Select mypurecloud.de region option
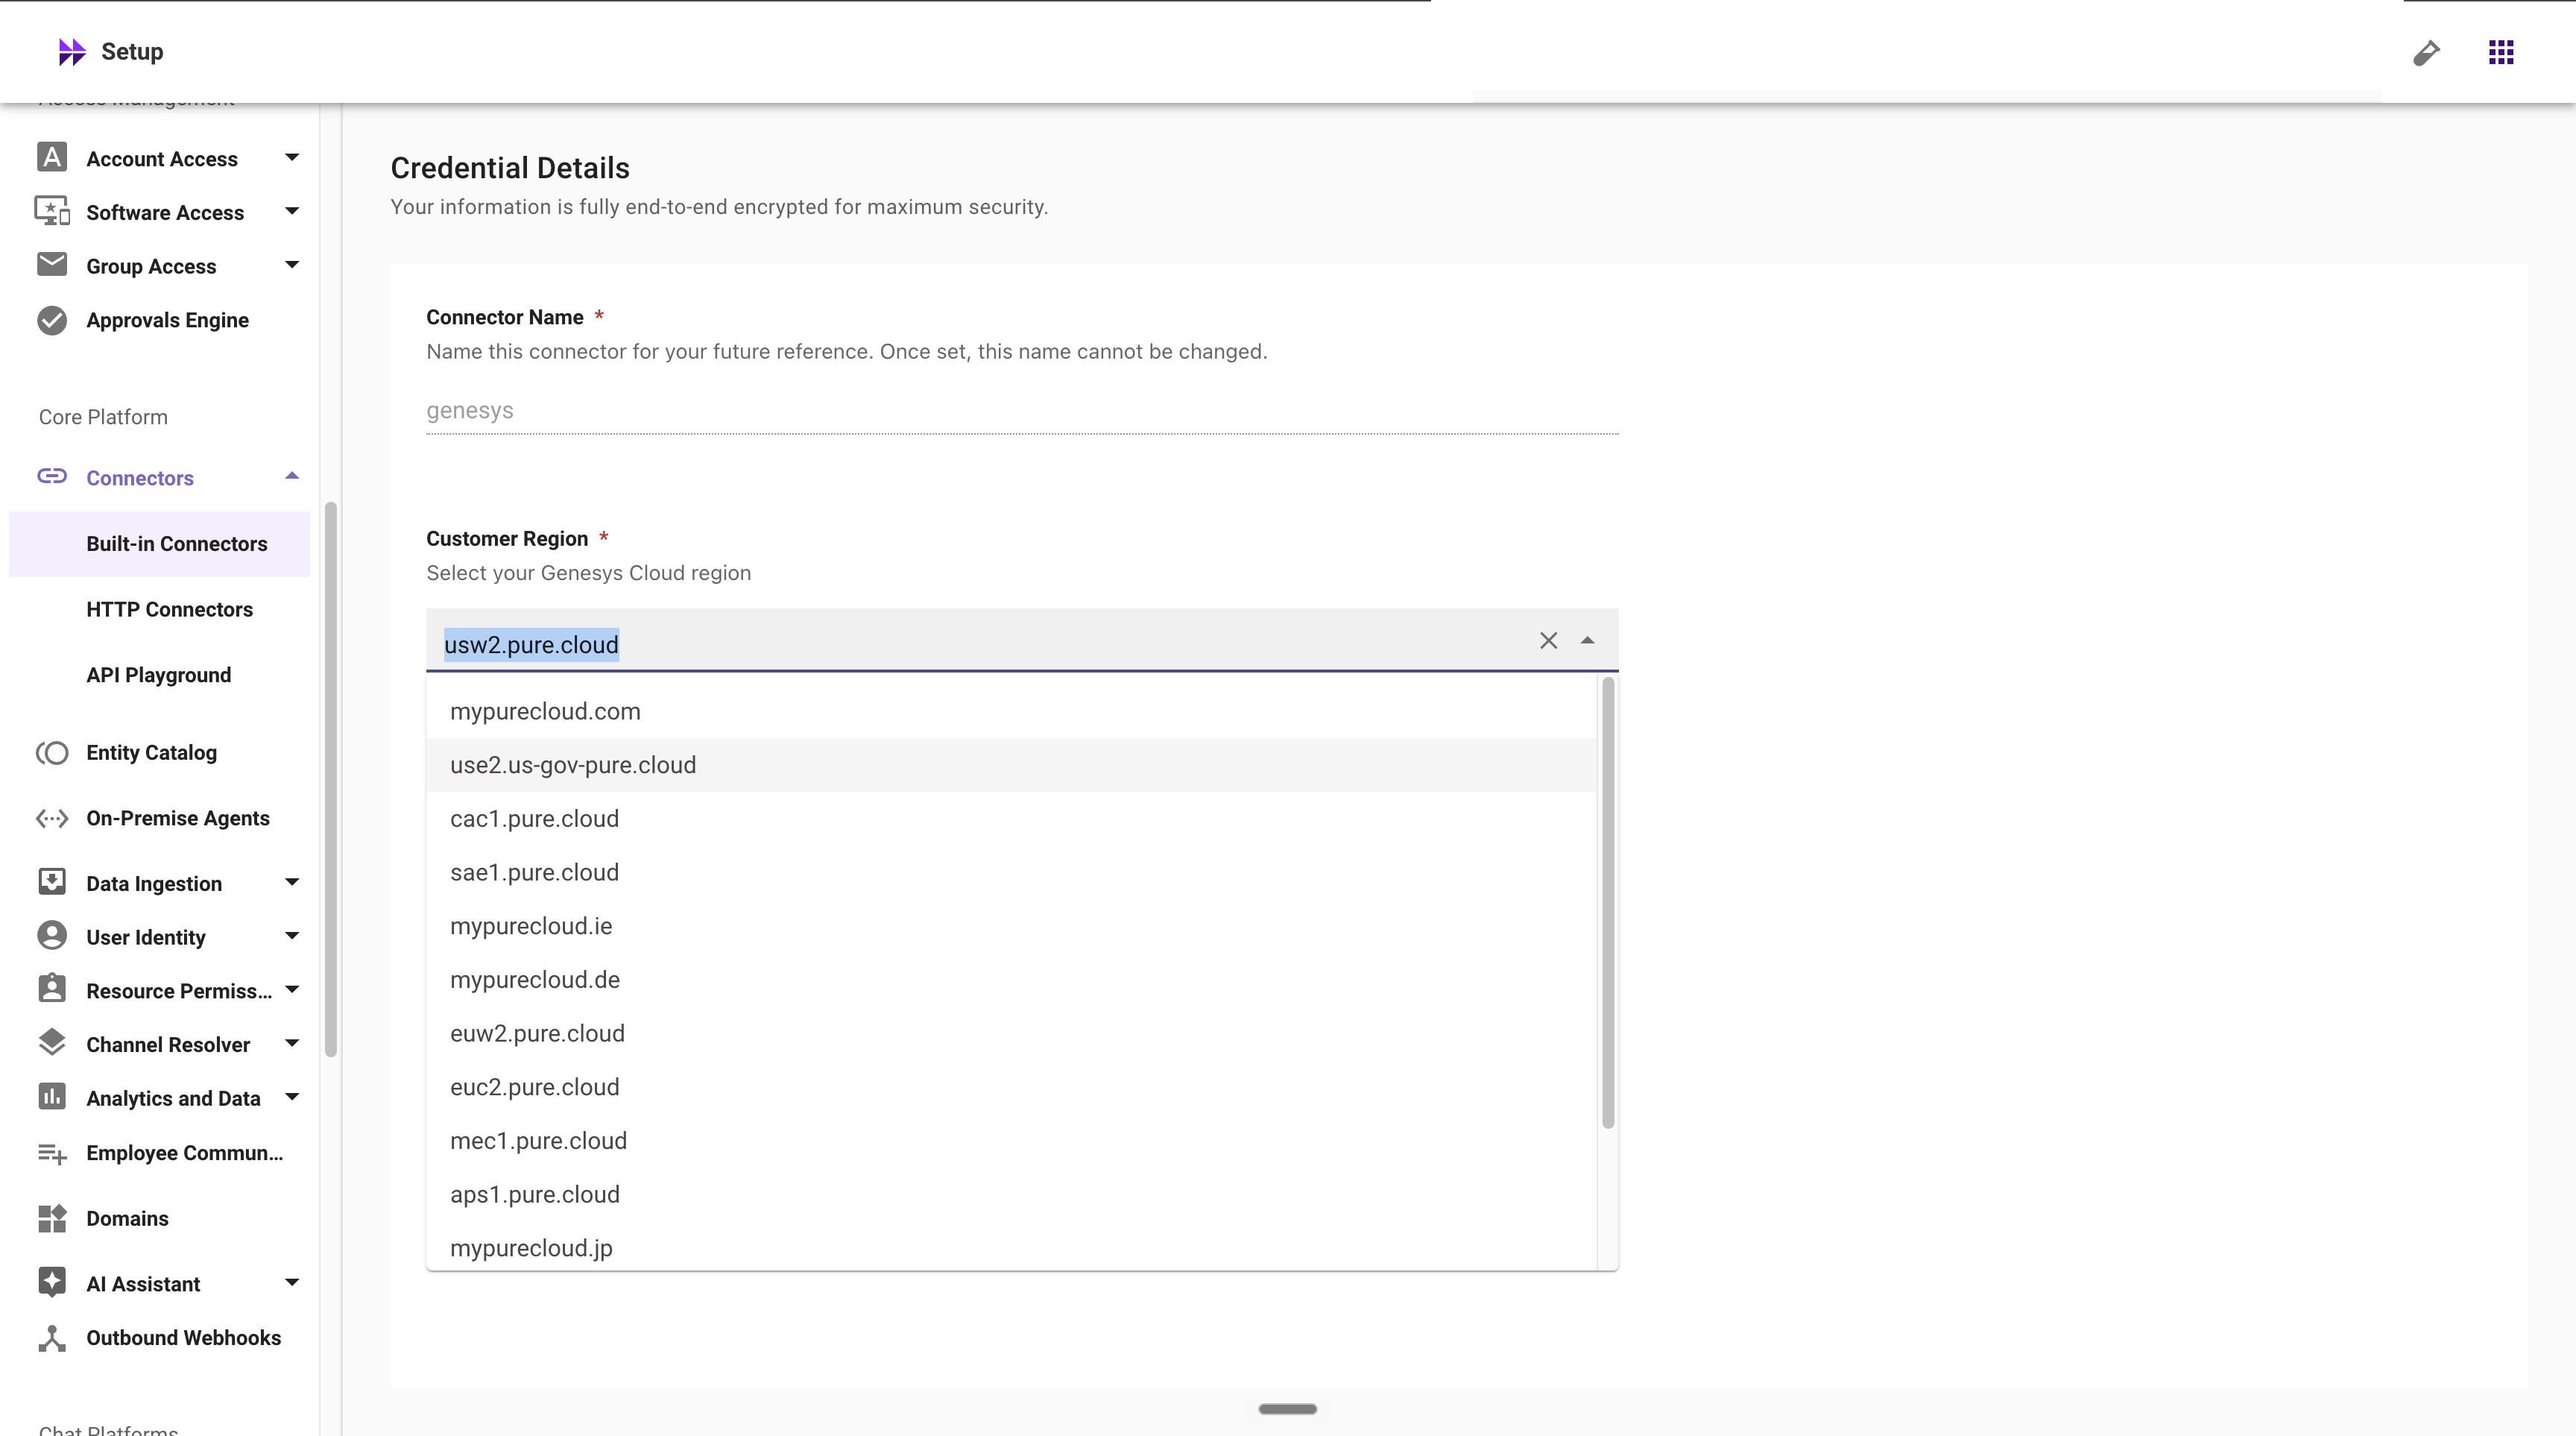Screen dimensions: 2576x1436 click(x=1011, y=980)
